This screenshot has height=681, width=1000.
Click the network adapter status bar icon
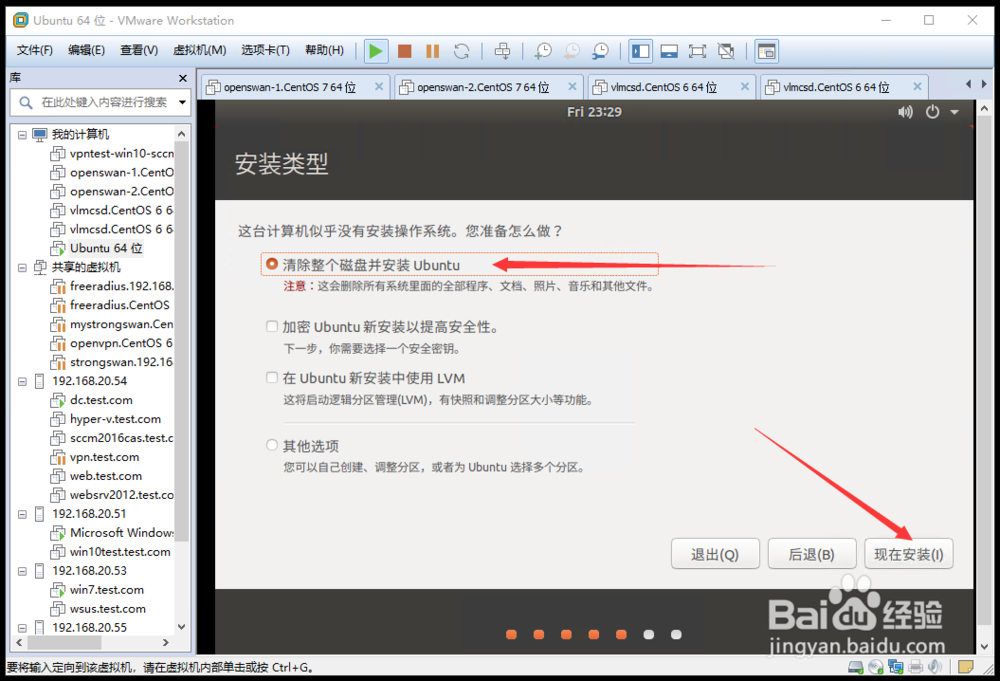tap(895, 667)
